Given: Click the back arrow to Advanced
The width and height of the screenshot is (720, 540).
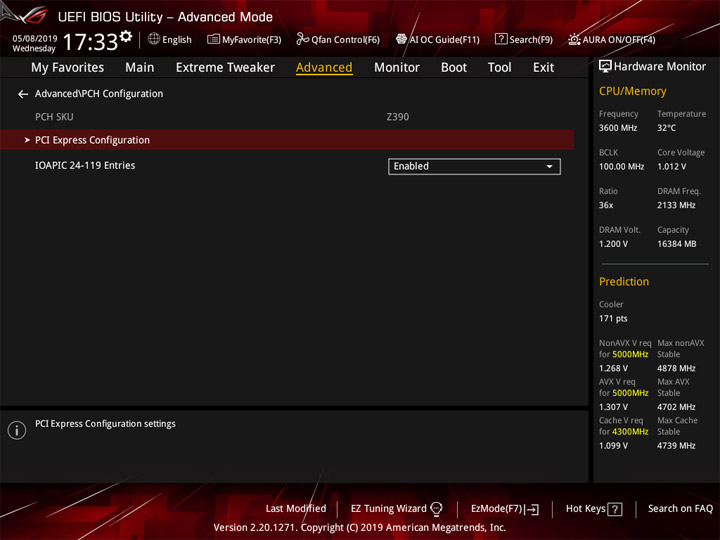Looking at the screenshot, I should click(23, 94).
